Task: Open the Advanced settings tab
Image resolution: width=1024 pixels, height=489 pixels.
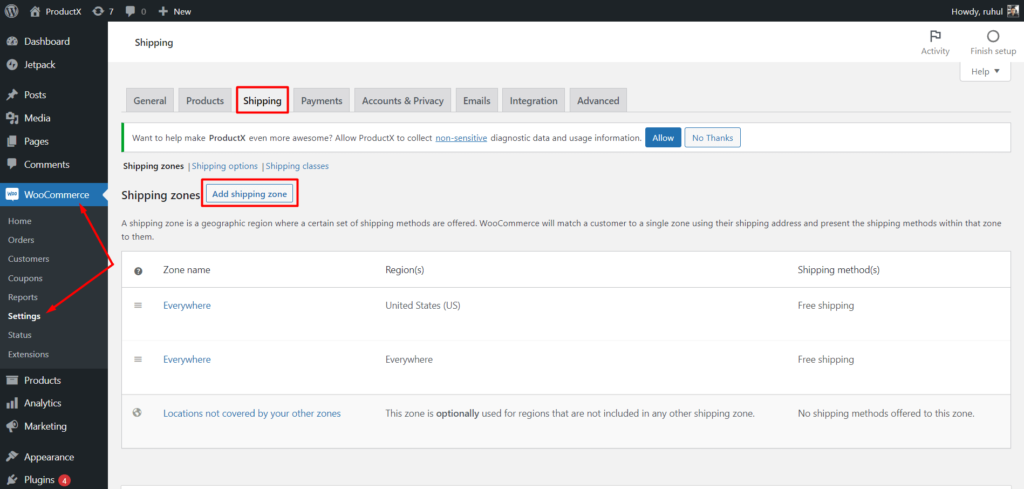Action: tap(598, 101)
